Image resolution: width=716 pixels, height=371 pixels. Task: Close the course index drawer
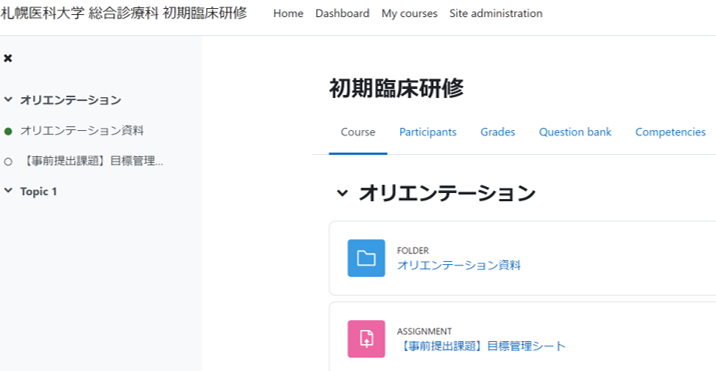[8, 58]
